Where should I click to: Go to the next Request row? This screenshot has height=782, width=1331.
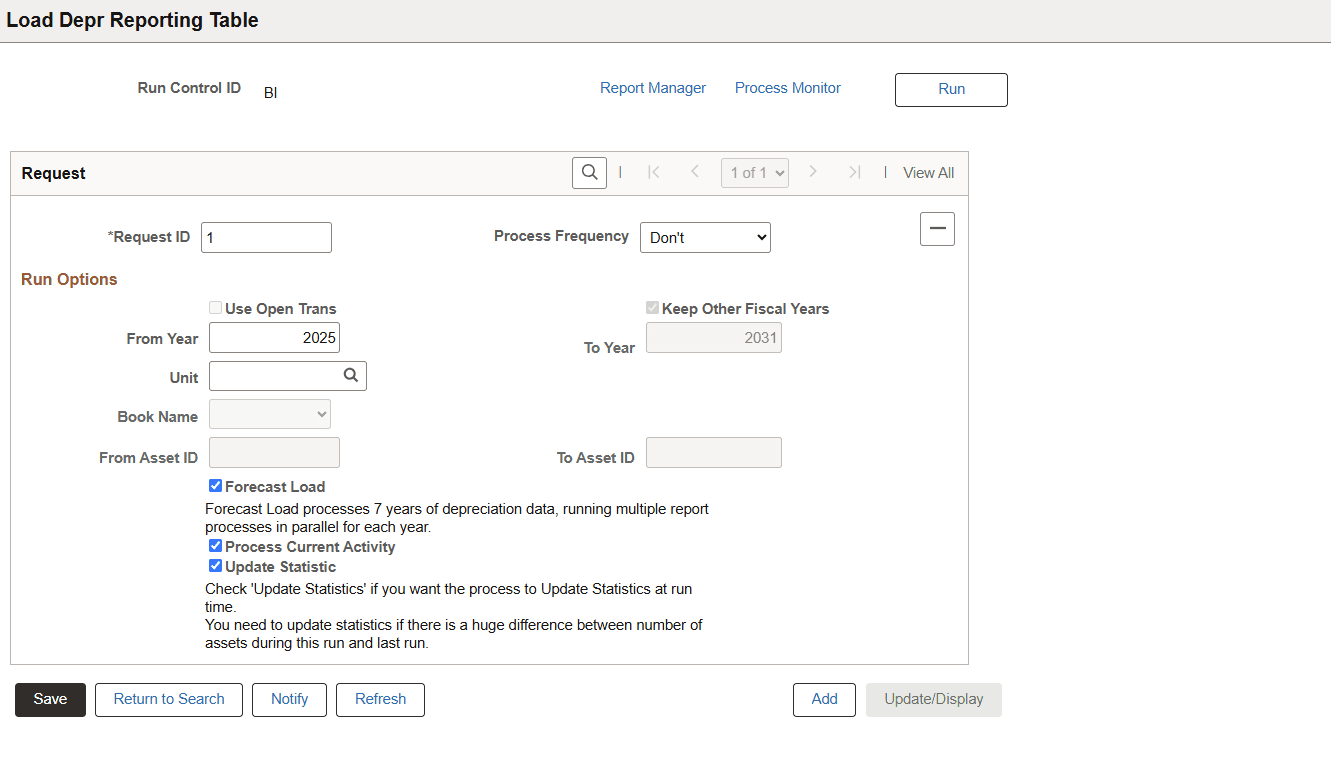(813, 172)
